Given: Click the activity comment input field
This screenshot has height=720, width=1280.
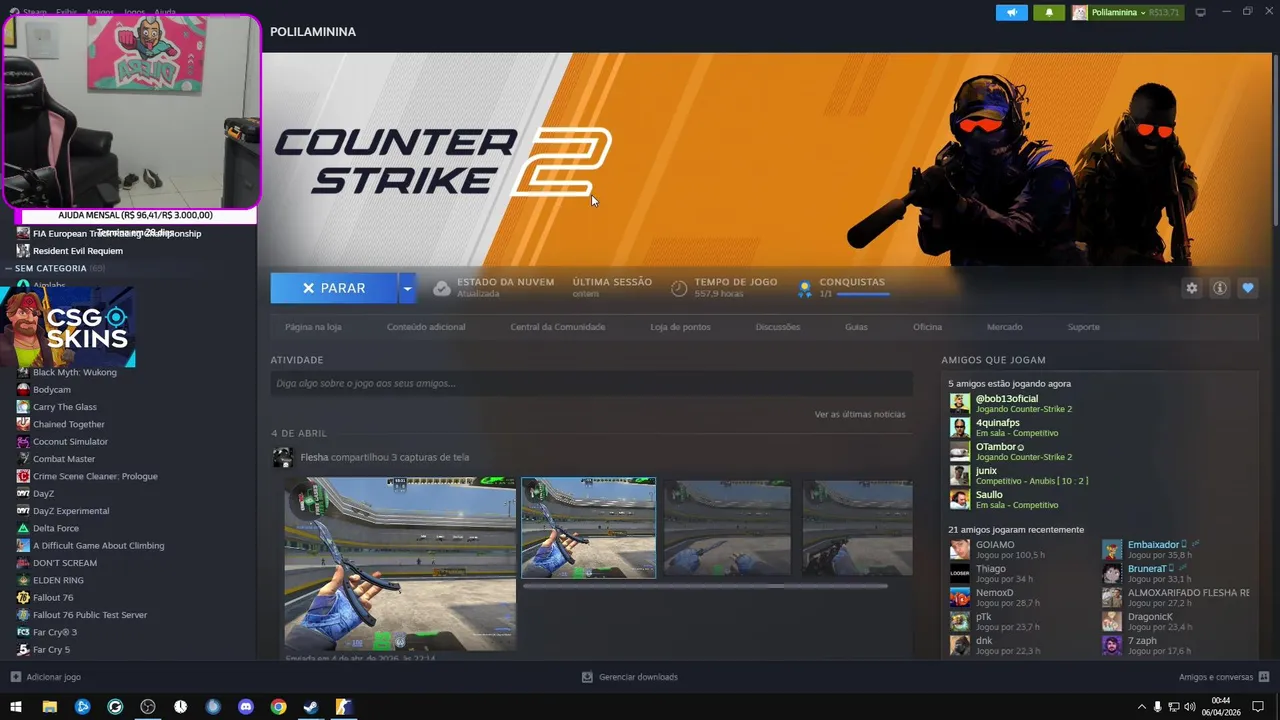Looking at the screenshot, I should (591, 383).
